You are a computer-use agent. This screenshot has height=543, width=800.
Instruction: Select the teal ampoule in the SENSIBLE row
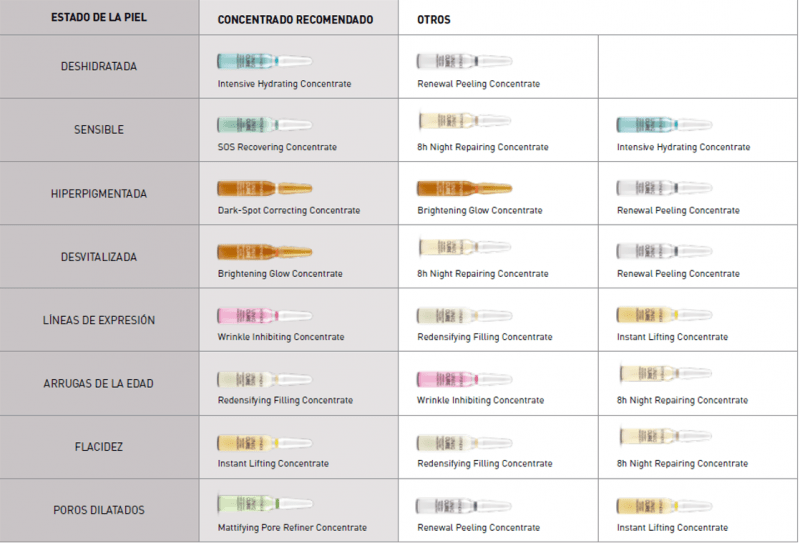point(664,124)
